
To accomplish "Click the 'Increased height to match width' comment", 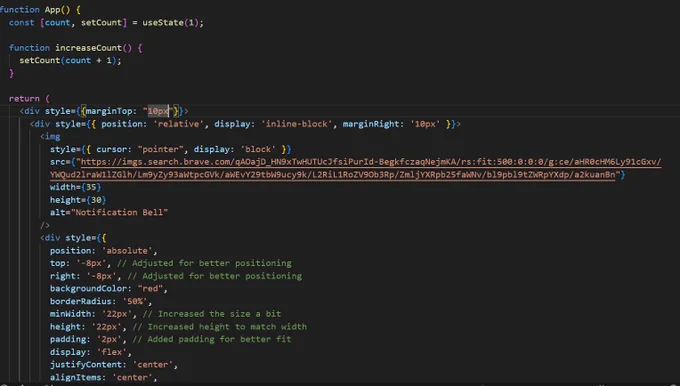I will [219, 327].
